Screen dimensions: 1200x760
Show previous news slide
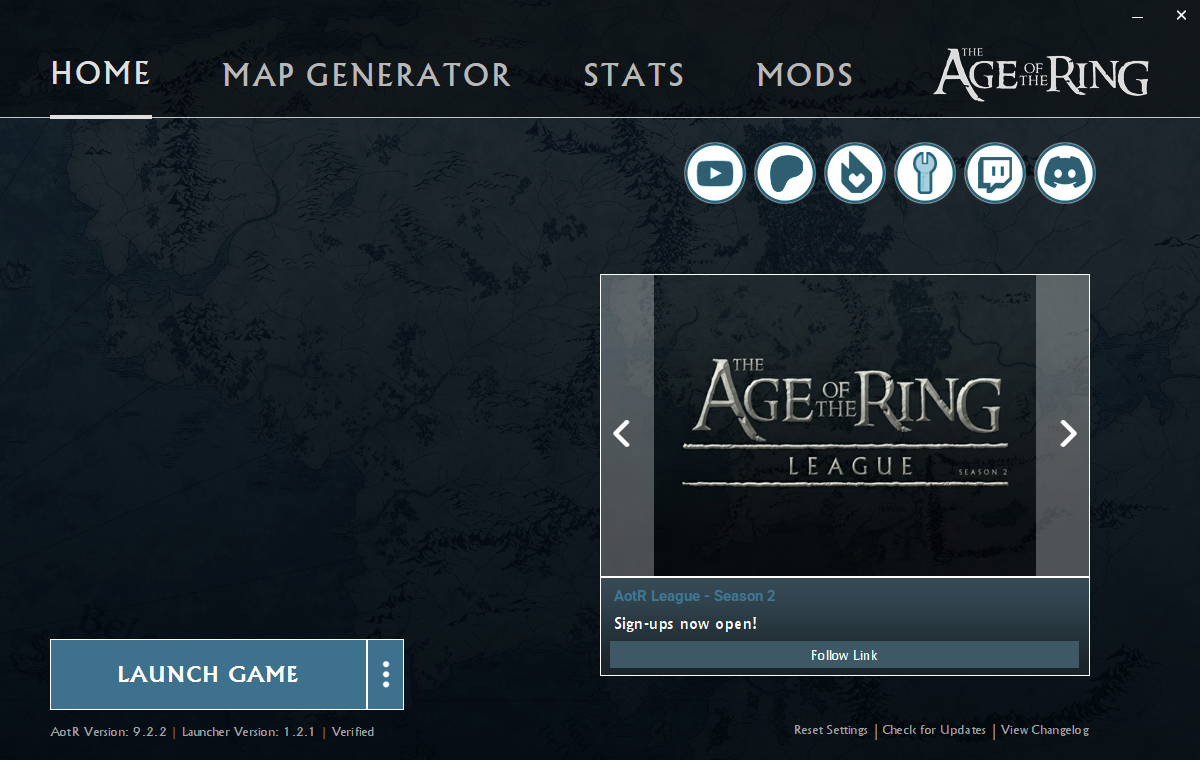(622, 433)
